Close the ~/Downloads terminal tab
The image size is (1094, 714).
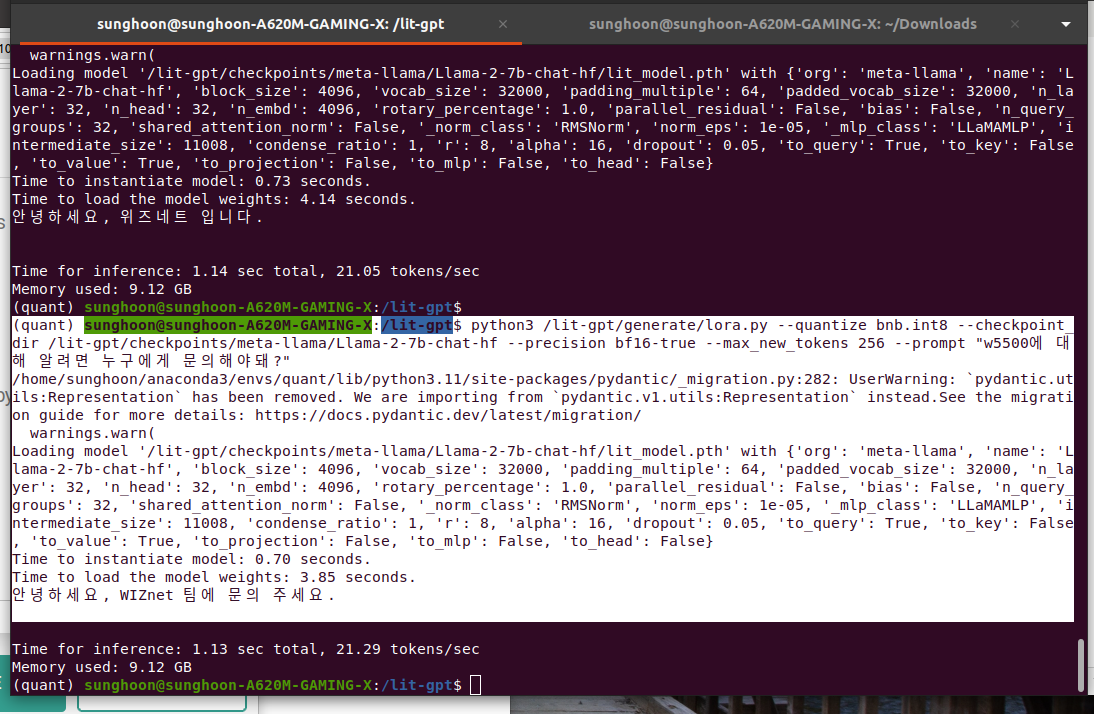click(x=1015, y=24)
